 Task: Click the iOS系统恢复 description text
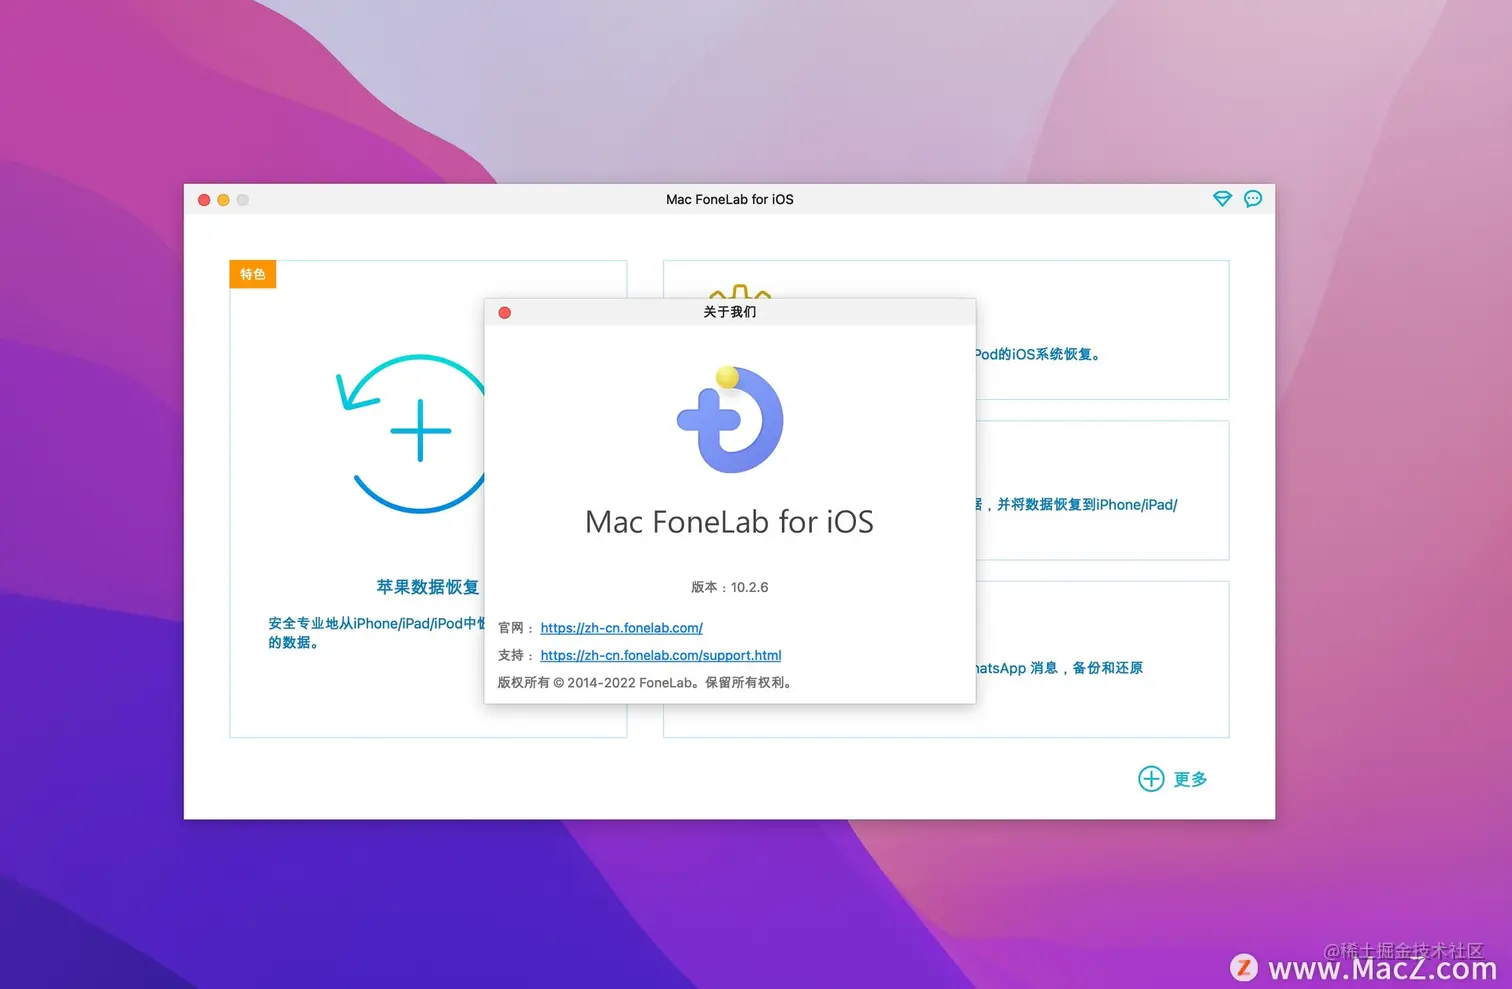click(1038, 354)
